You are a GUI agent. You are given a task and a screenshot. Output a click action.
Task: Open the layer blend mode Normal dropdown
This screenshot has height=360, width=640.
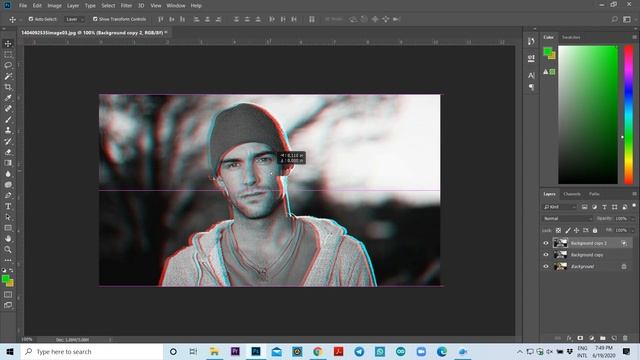(x=567, y=219)
